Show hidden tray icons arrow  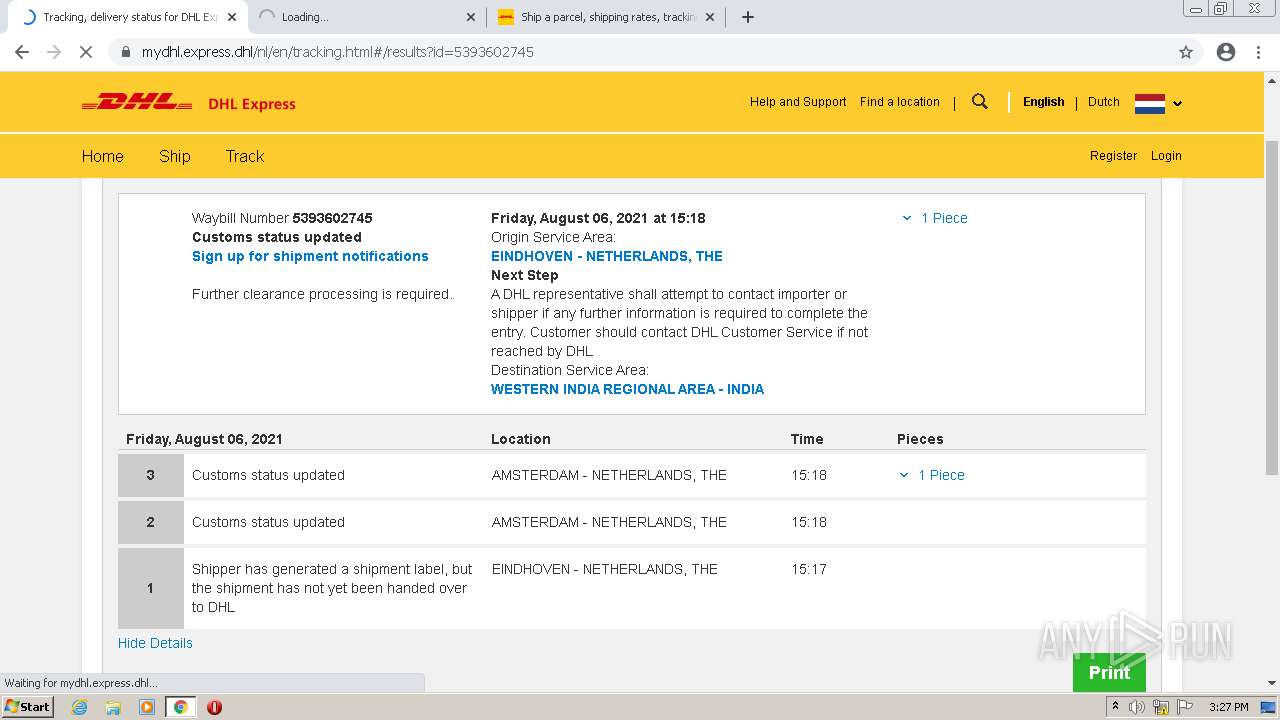coord(1115,707)
